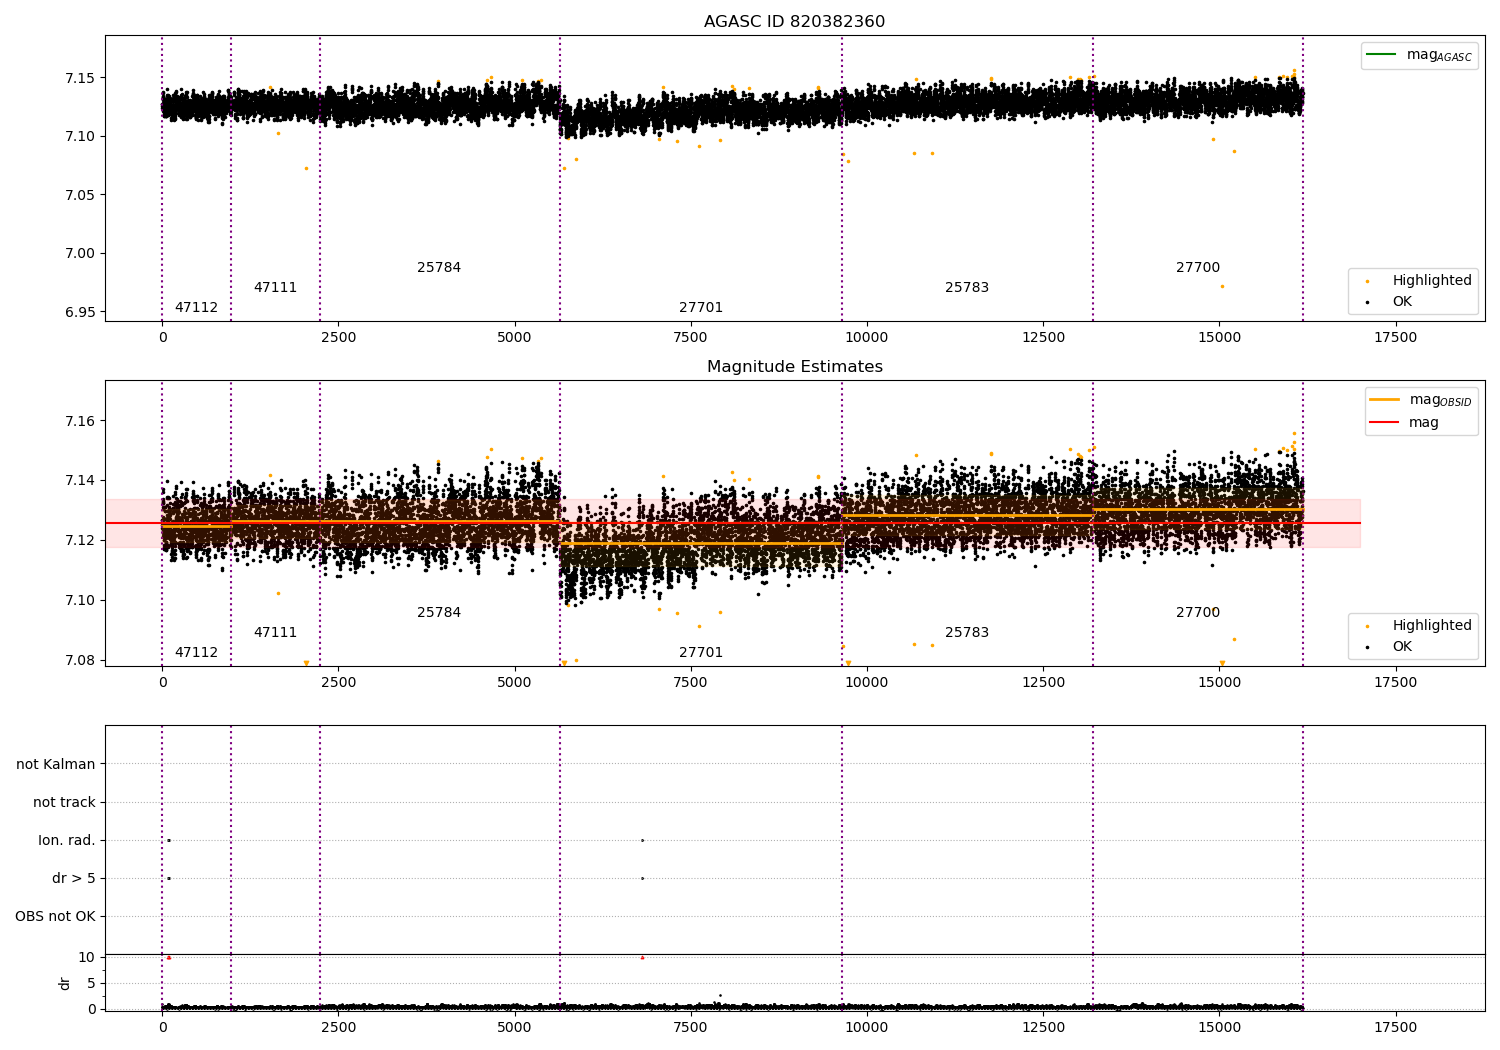
Task: Click the 'not track' axis label
Action: click(x=64, y=803)
